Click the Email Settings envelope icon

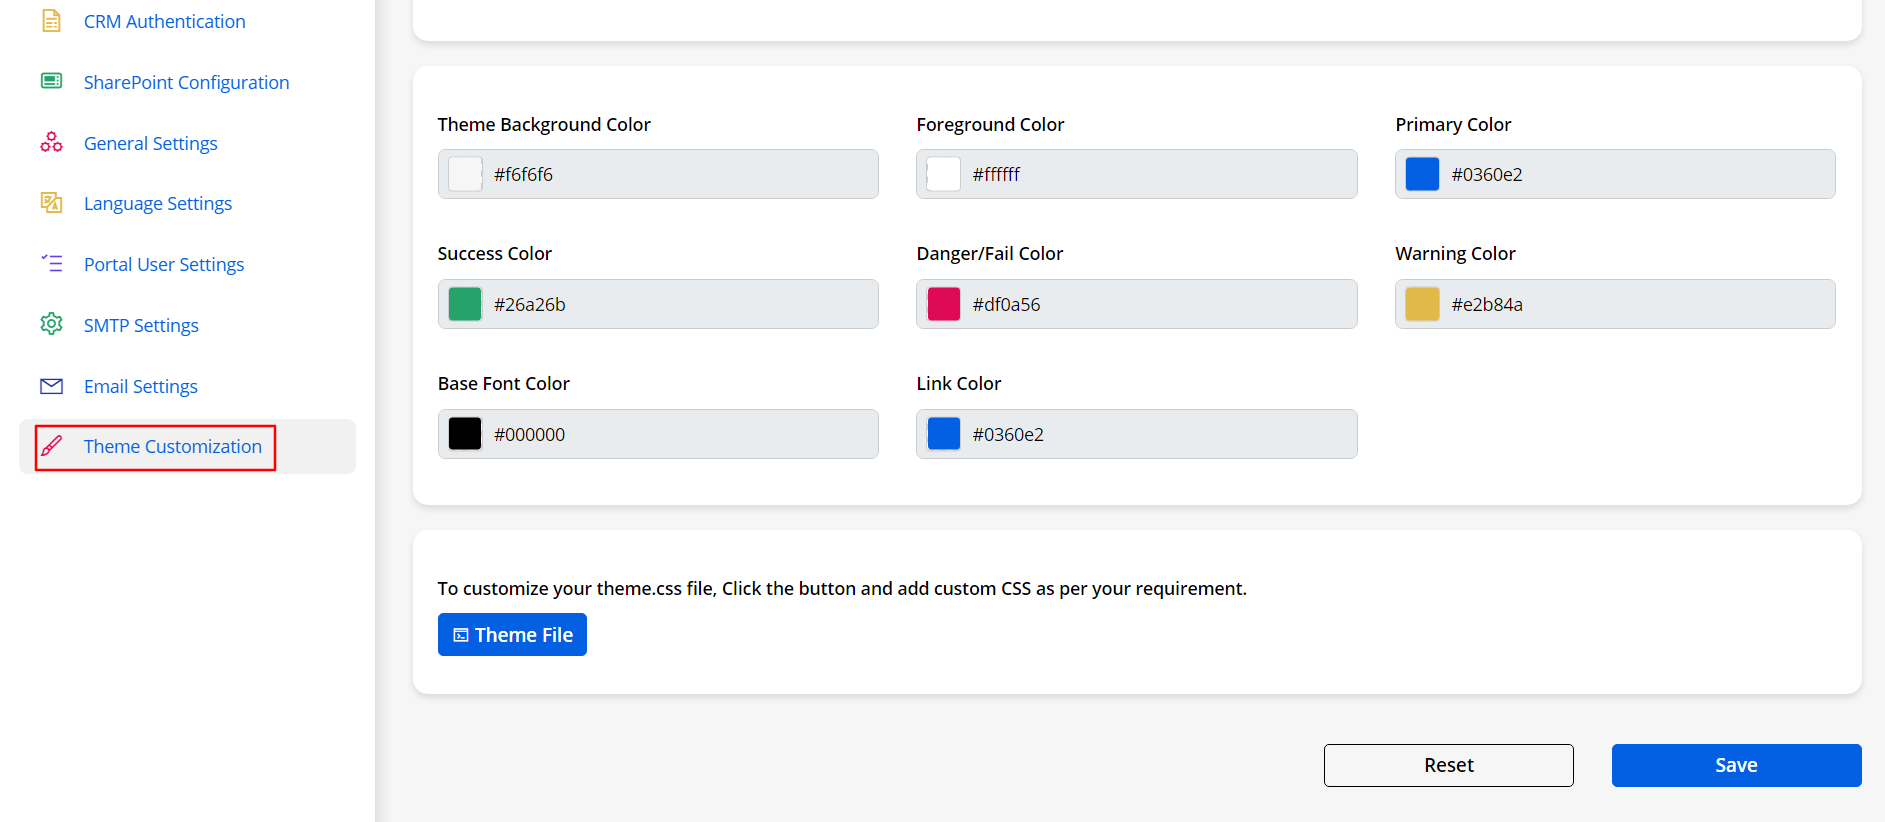51,386
